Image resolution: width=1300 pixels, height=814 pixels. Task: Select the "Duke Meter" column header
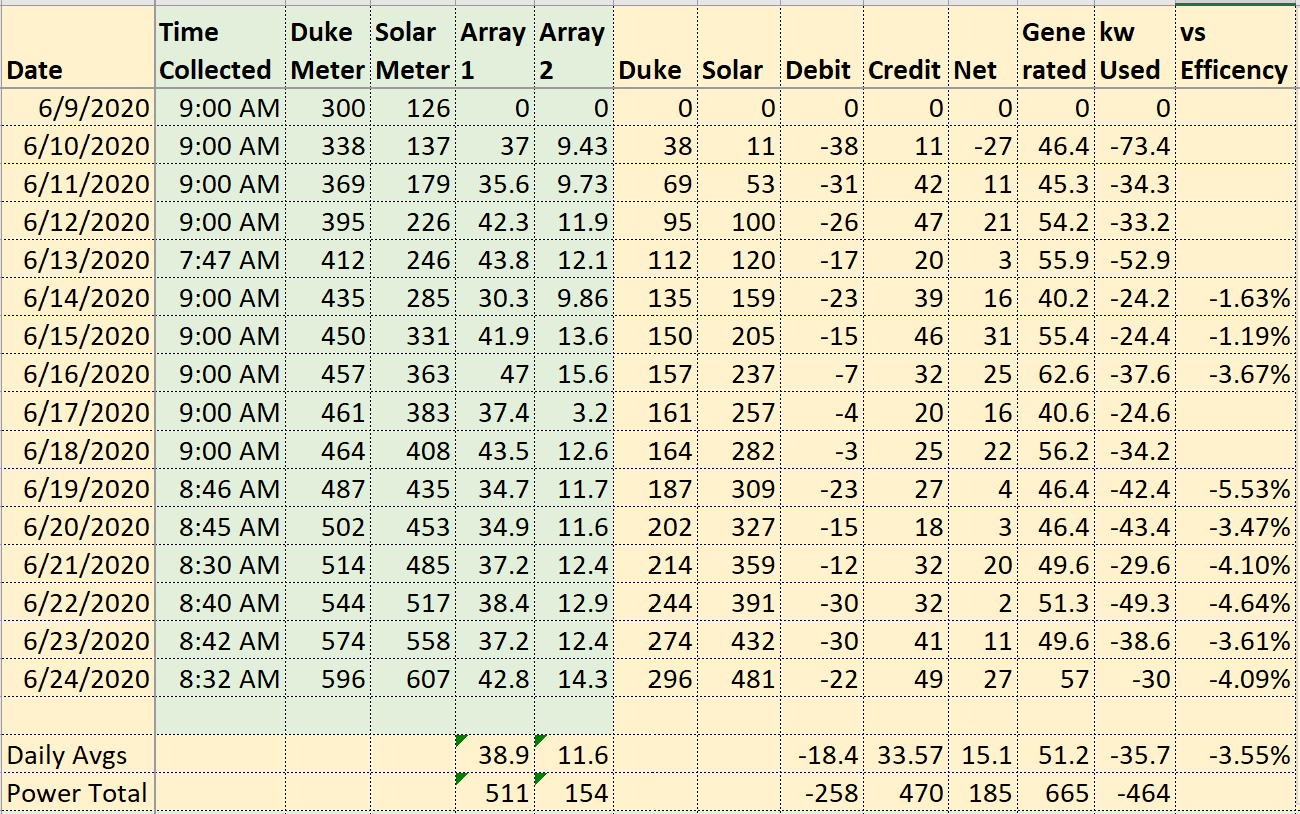(x=328, y=48)
